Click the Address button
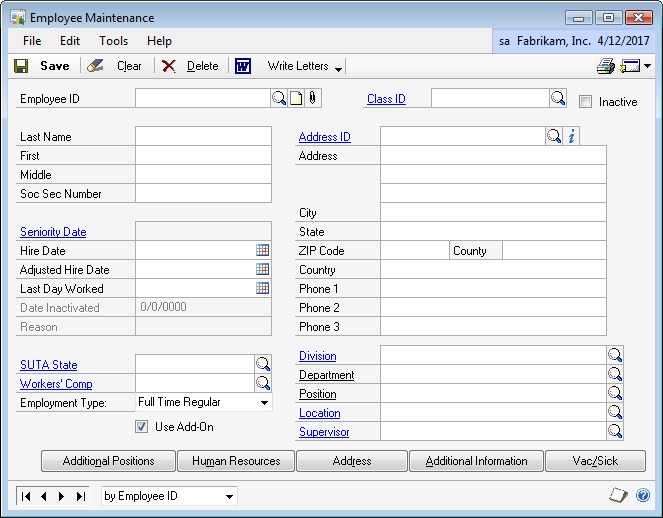Screen dimensions: 663x518 tap(352, 461)
